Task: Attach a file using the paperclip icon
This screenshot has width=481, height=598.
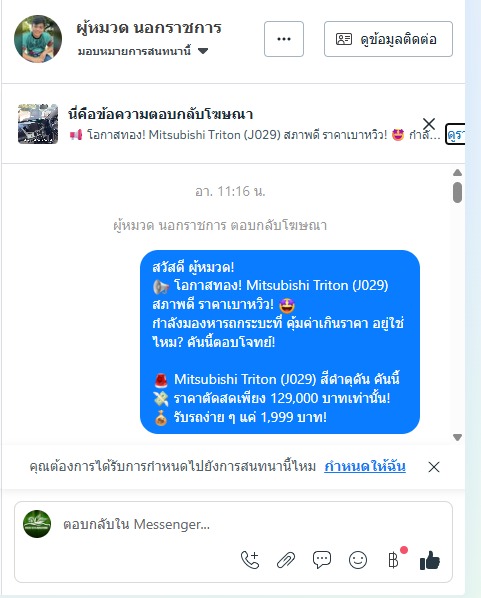Action: pyautogui.click(x=286, y=560)
